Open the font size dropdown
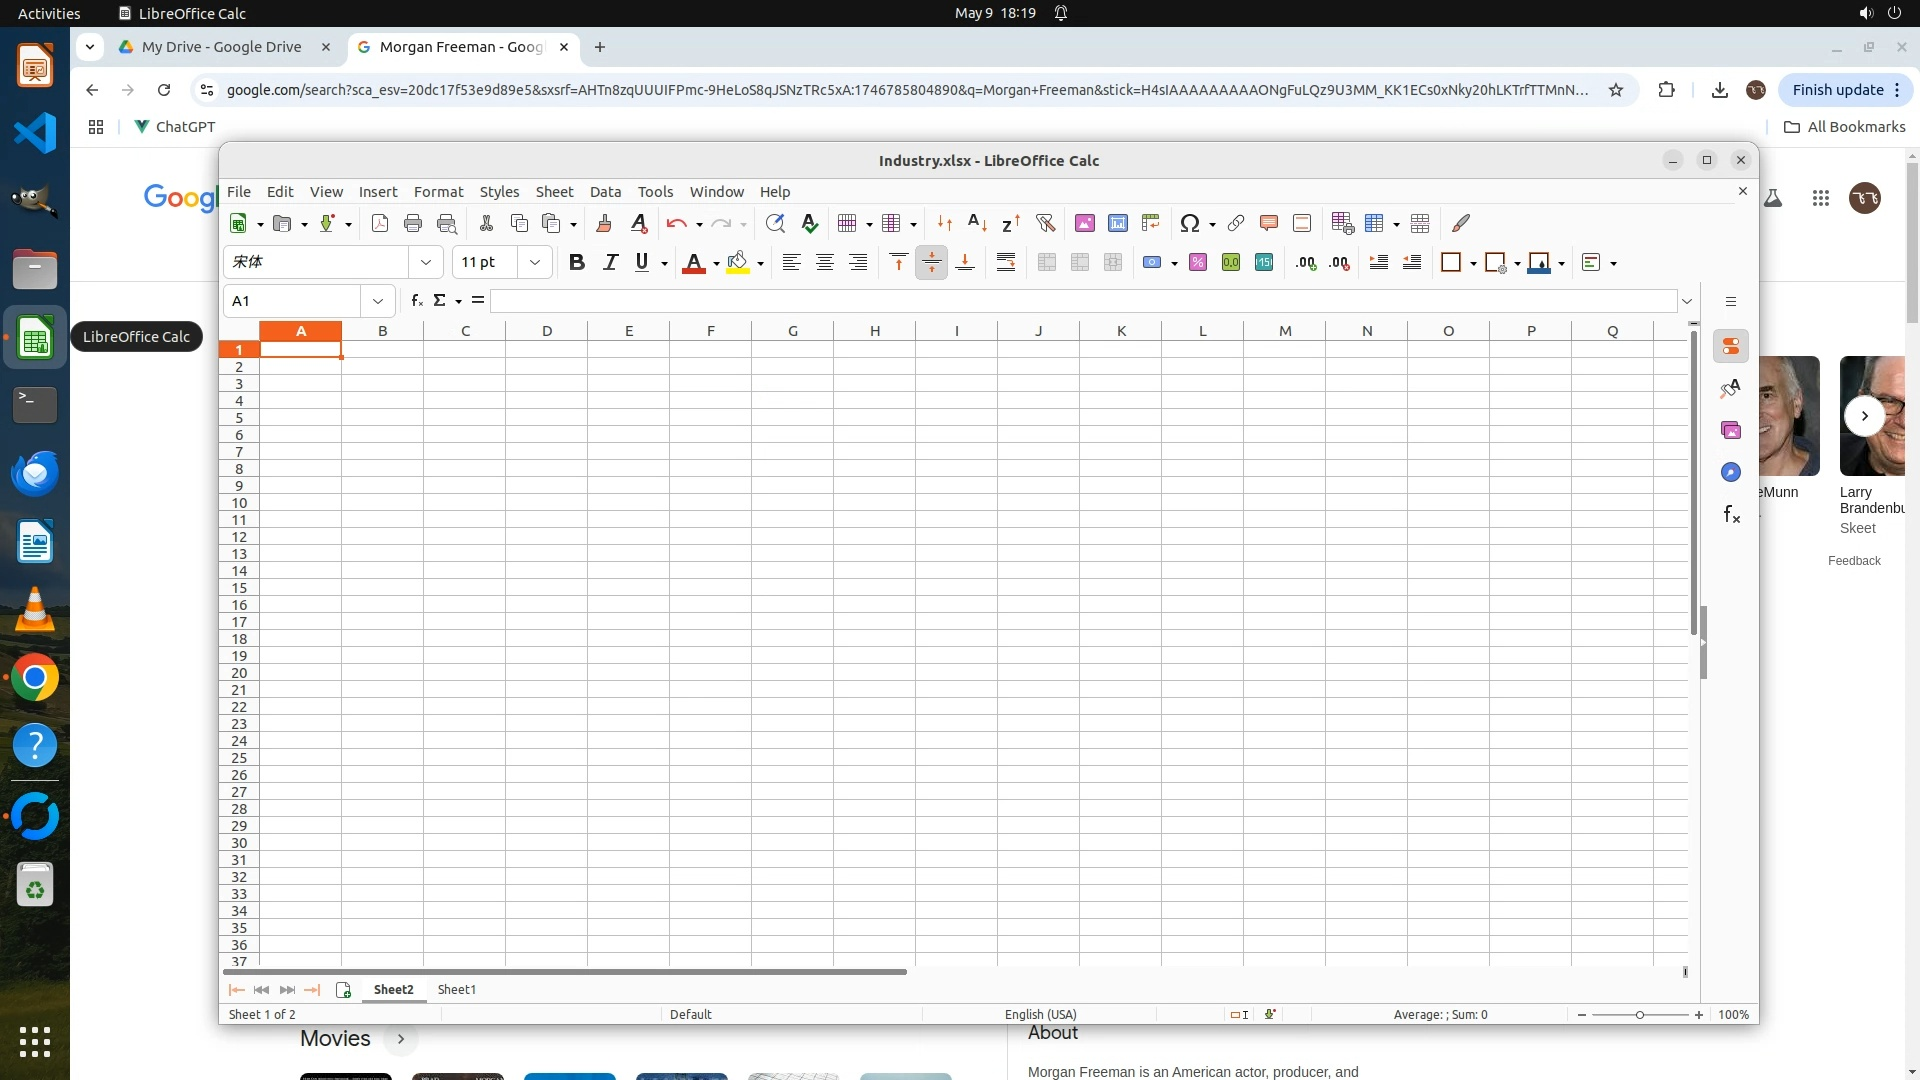 tap(535, 262)
